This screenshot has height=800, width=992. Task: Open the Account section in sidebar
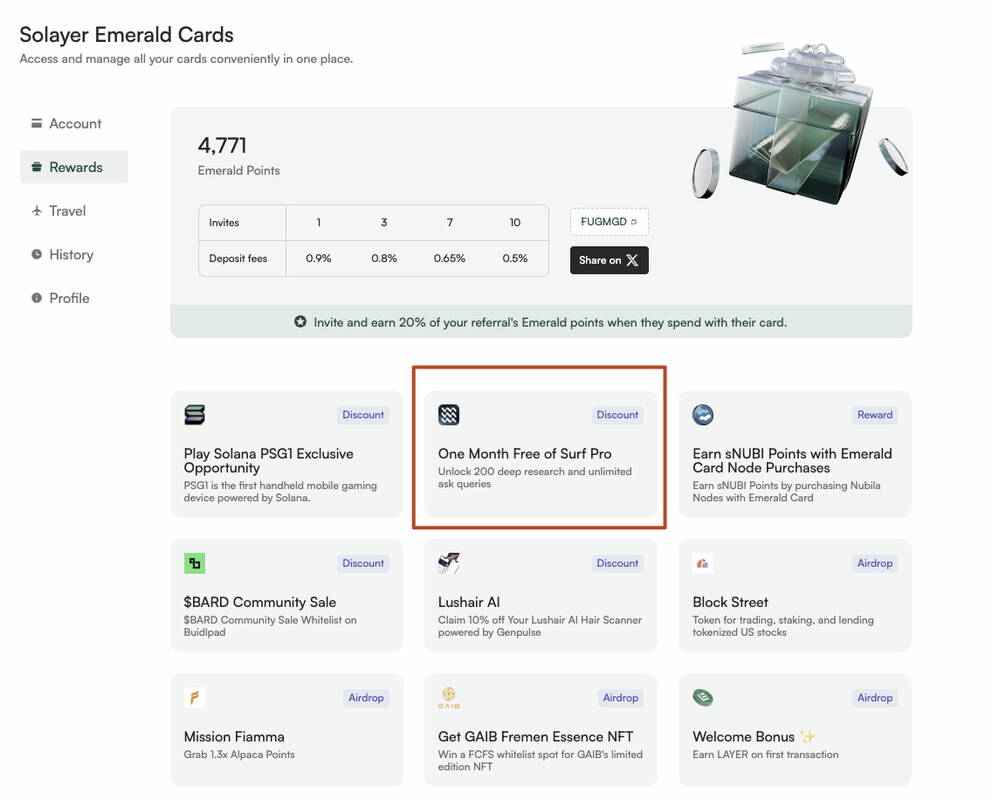click(75, 124)
